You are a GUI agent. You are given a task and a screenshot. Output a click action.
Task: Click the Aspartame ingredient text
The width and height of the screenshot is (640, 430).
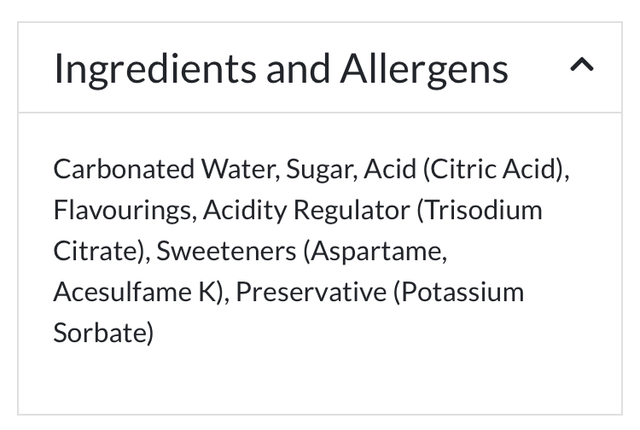(378, 251)
